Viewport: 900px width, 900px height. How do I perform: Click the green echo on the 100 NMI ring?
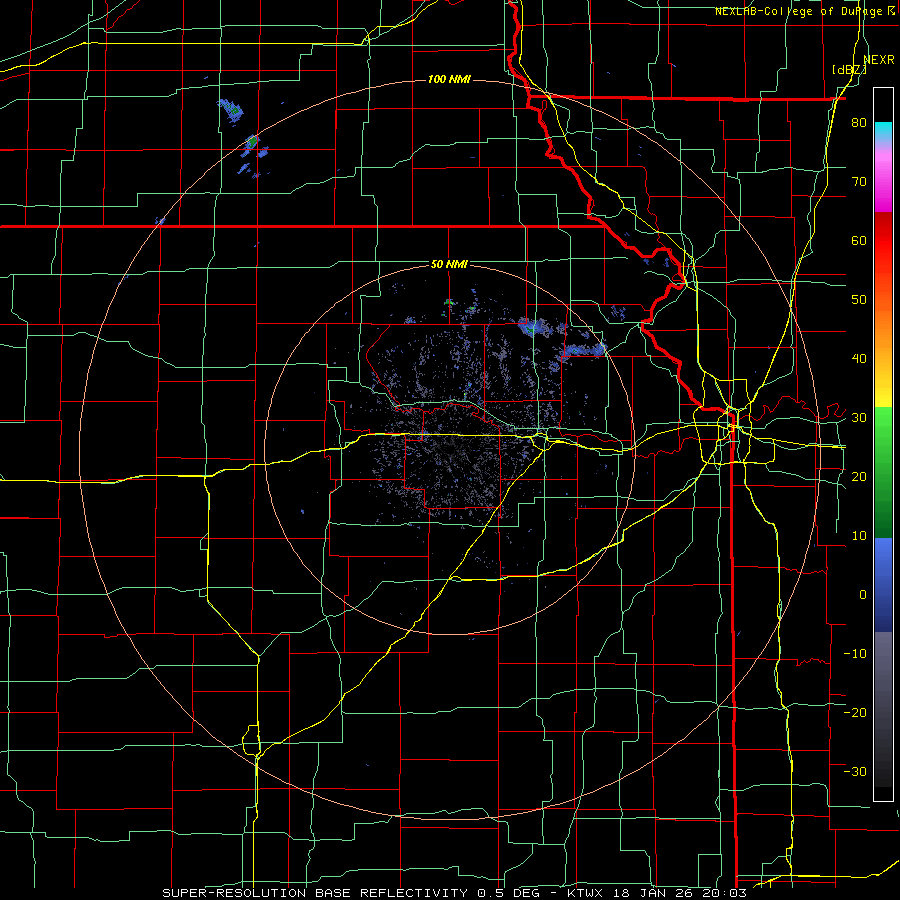pyautogui.click(x=251, y=140)
